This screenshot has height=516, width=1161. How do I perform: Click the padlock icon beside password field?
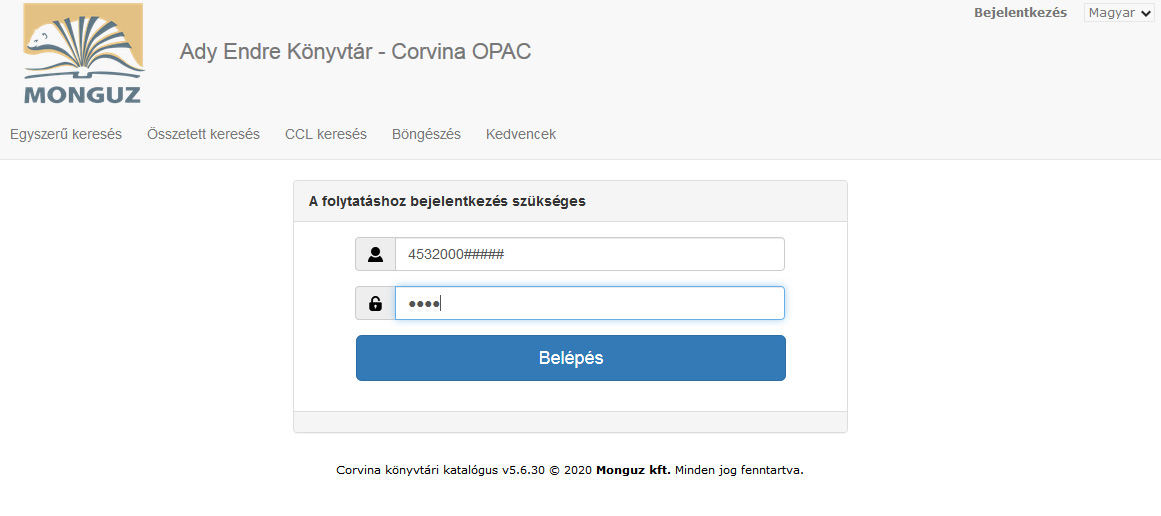pos(375,303)
